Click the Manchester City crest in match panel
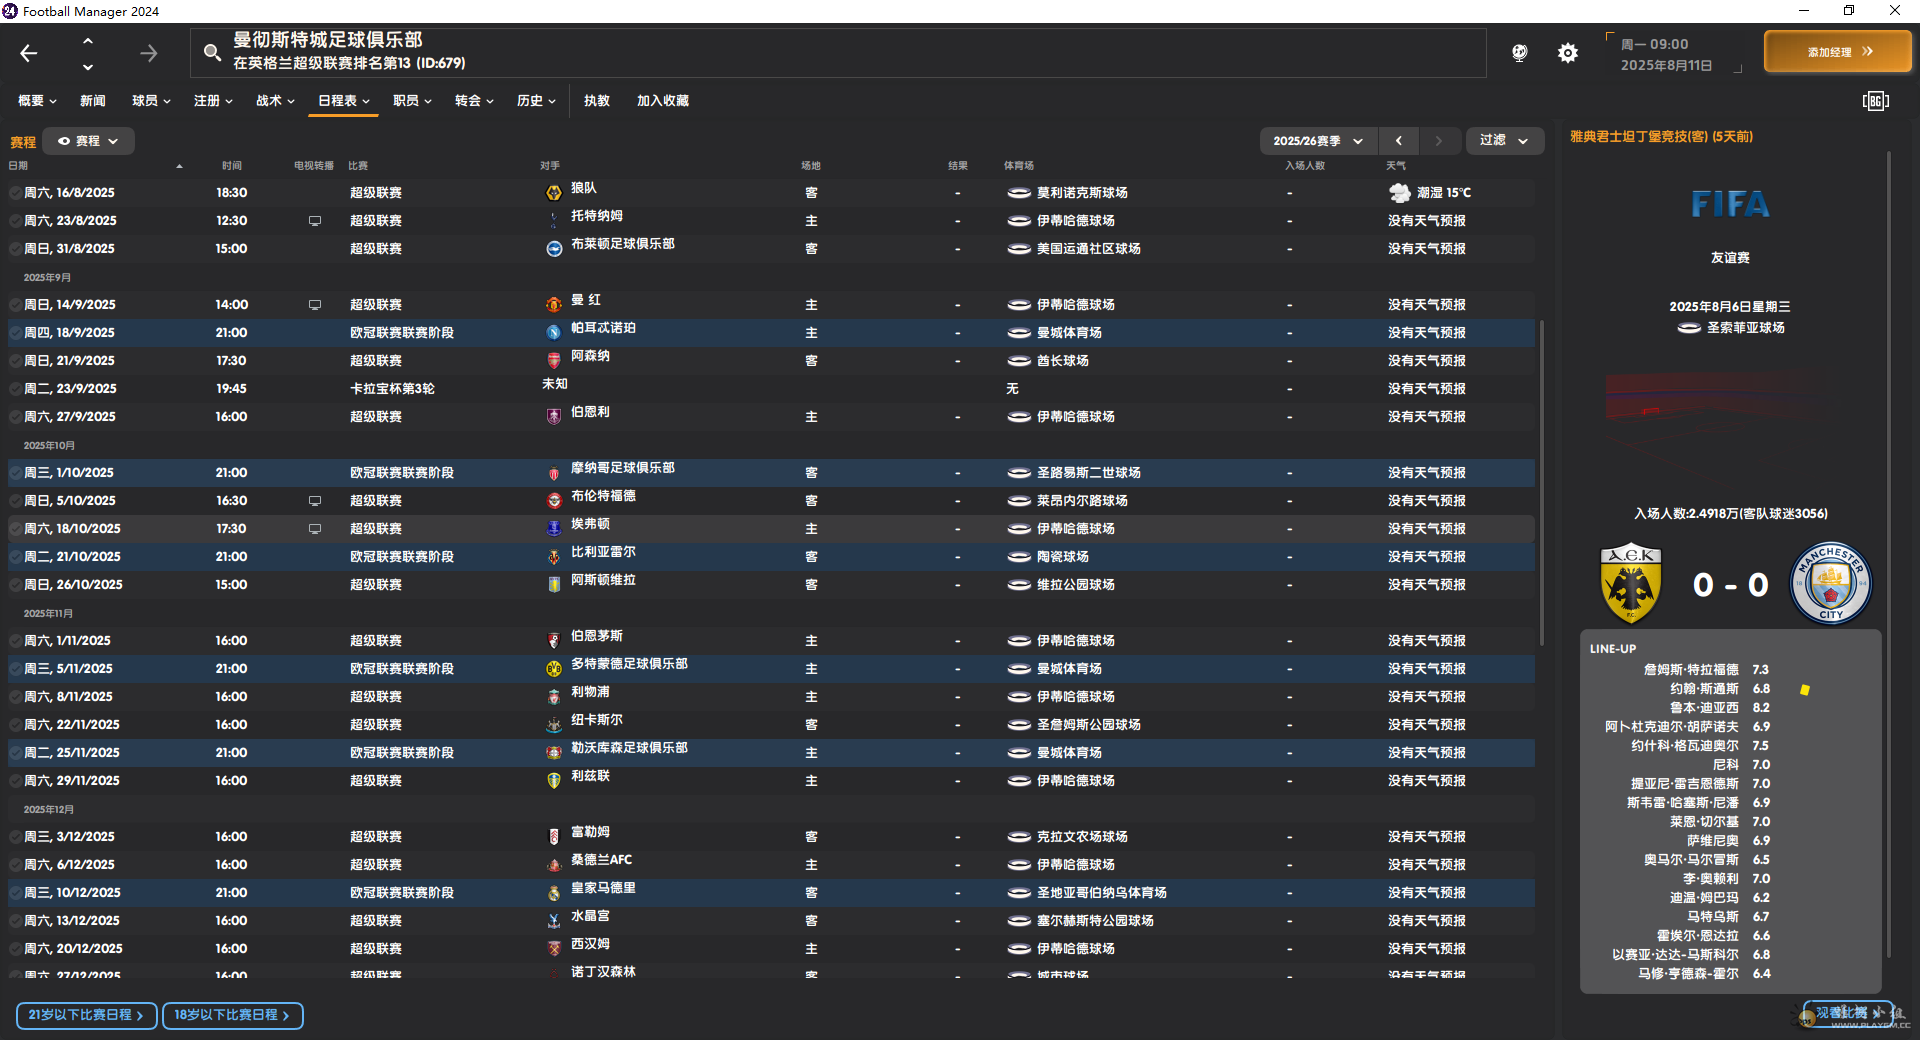Screen dimensions: 1920x1040 click(x=1830, y=584)
